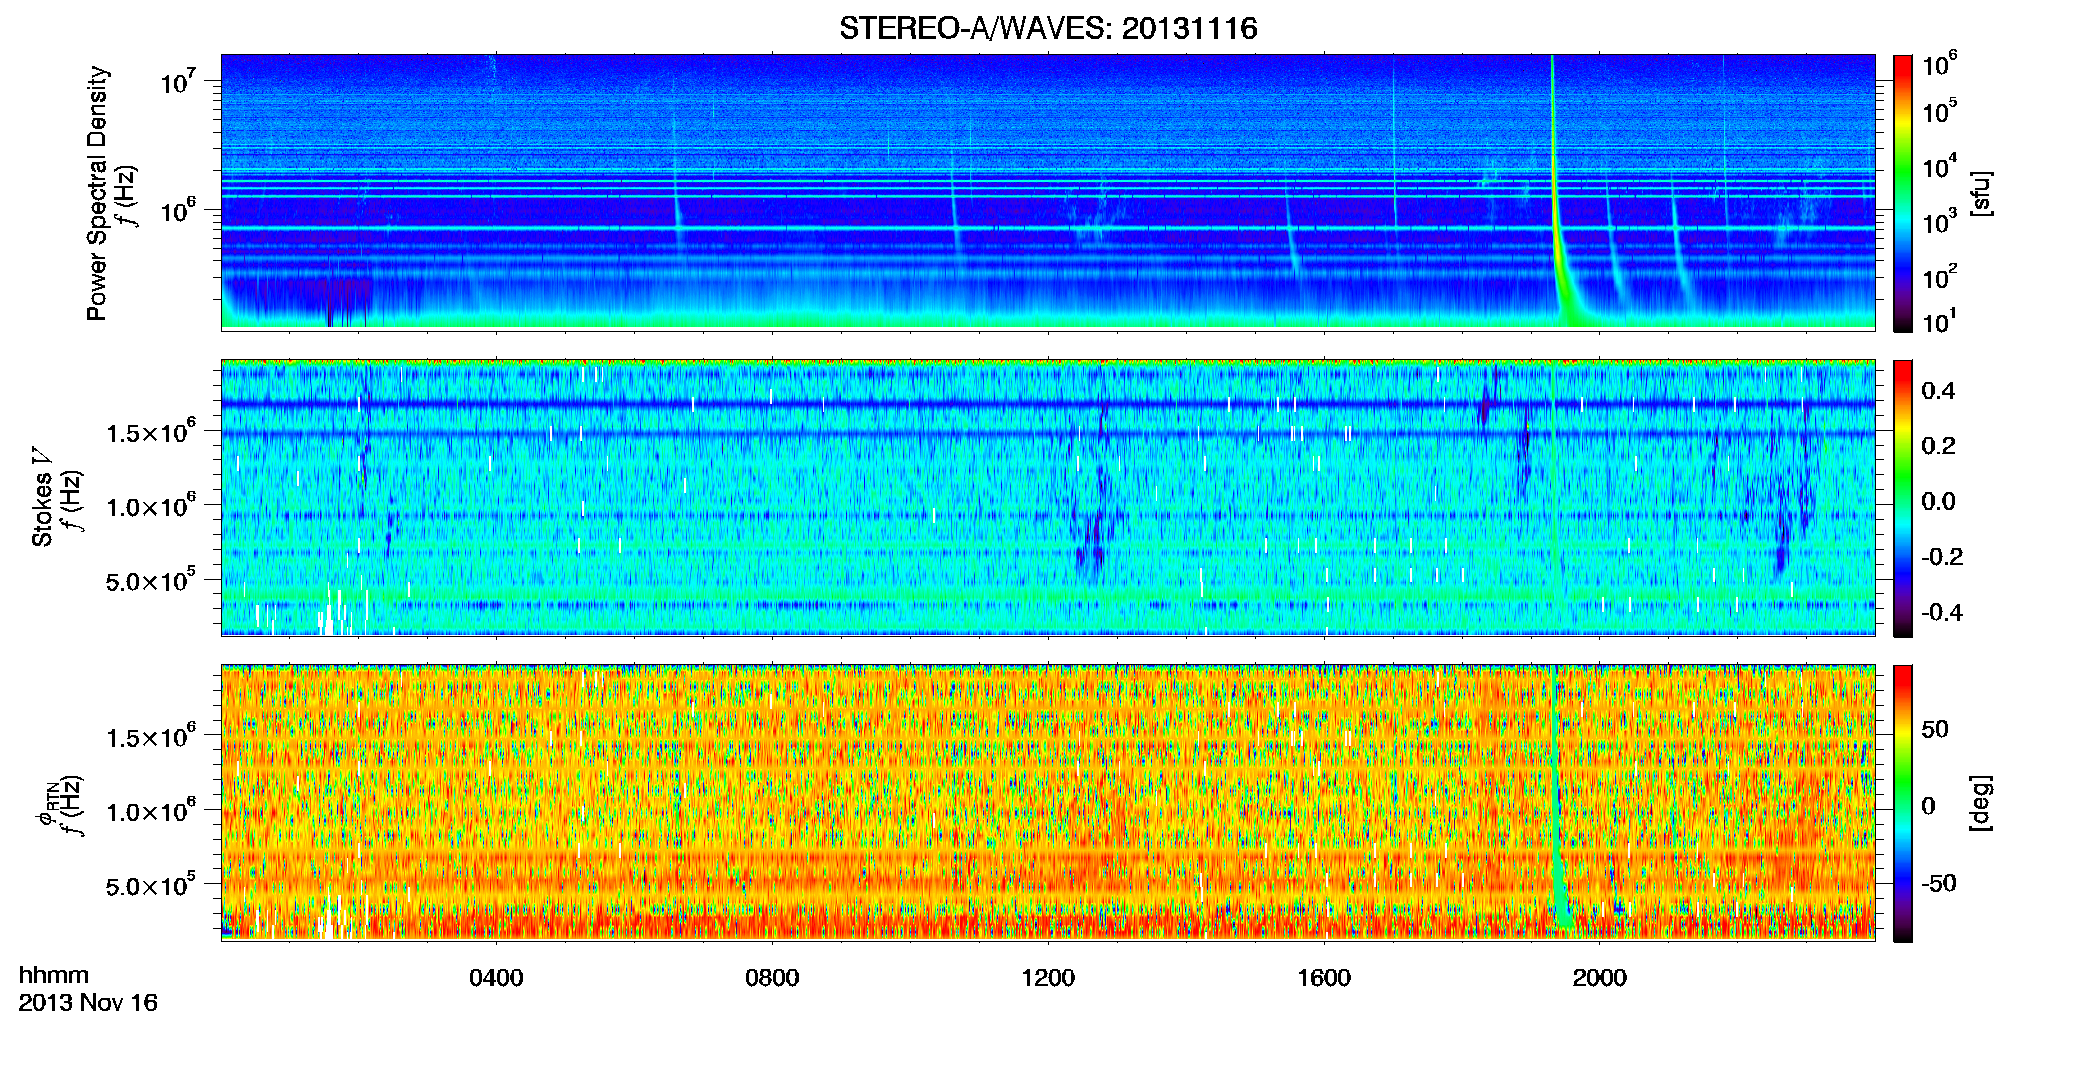Select the 10^6 value on the sfu colorbar
Screen dimensions: 2096x1080
coord(1939,64)
